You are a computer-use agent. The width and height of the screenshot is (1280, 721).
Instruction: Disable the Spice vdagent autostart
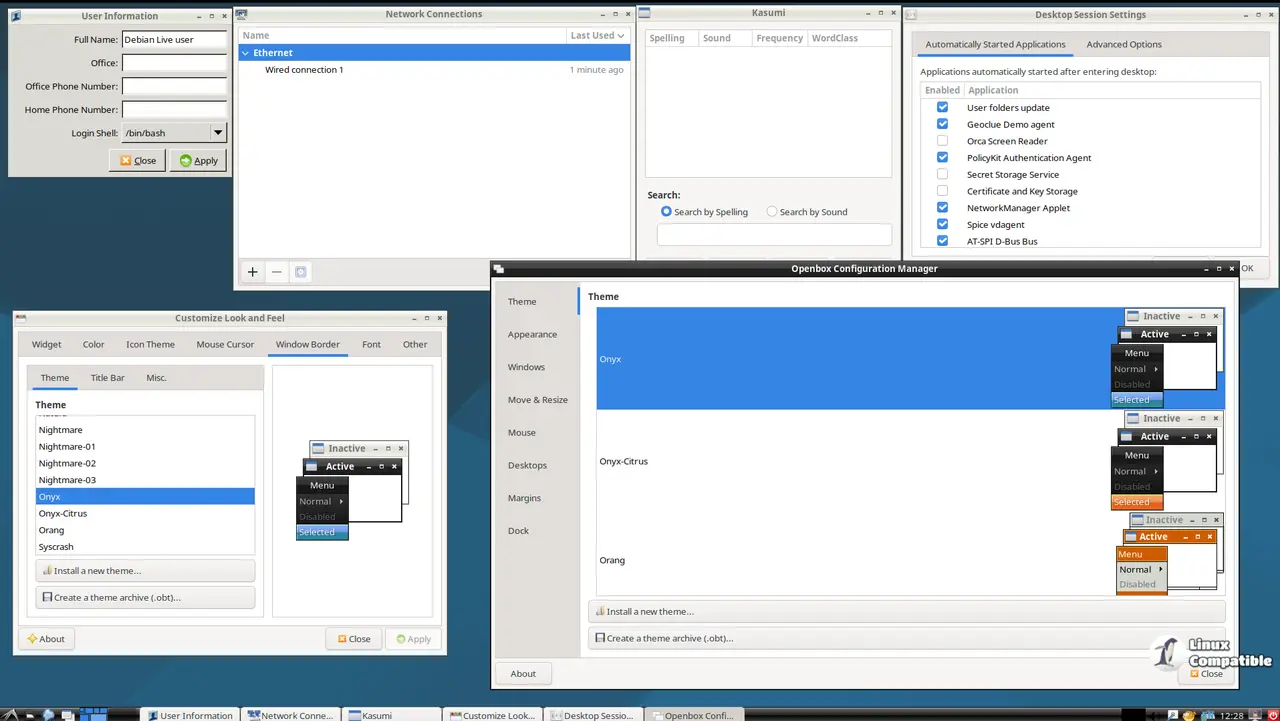coord(941,224)
